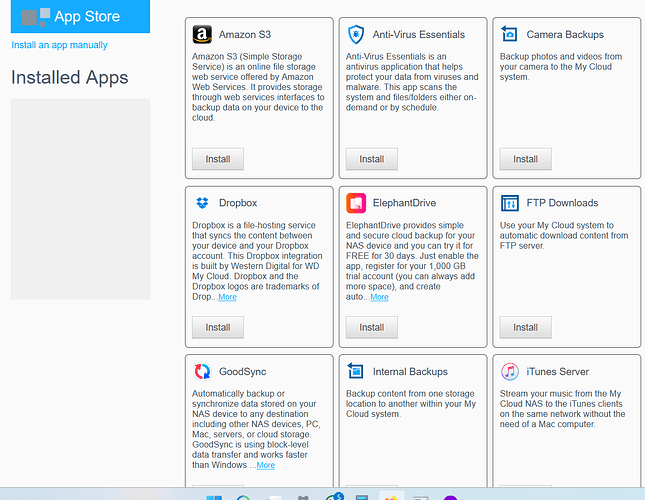The width and height of the screenshot is (645, 500).
Task: Install the Dropbox app
Action: [x=218, y=327]
